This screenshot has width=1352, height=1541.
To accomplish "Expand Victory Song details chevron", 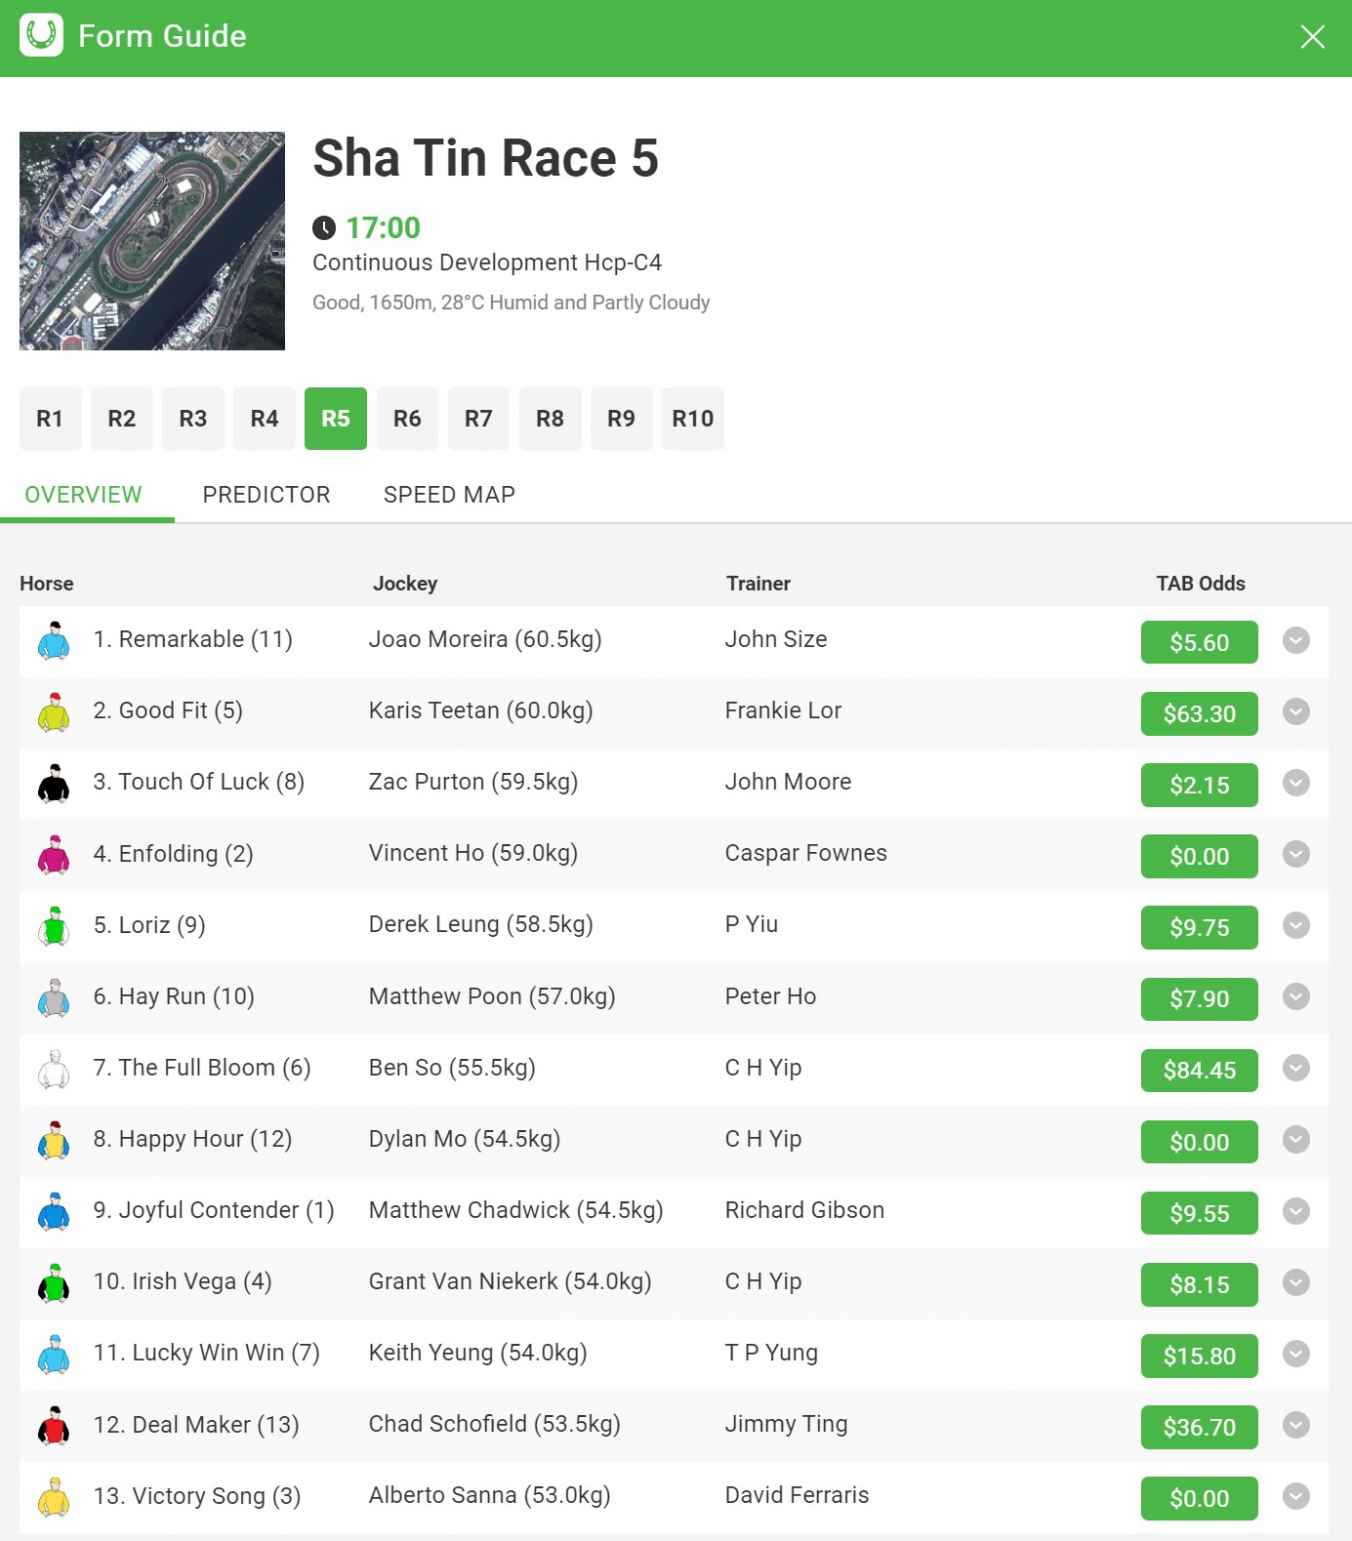I will 1296,1497.
